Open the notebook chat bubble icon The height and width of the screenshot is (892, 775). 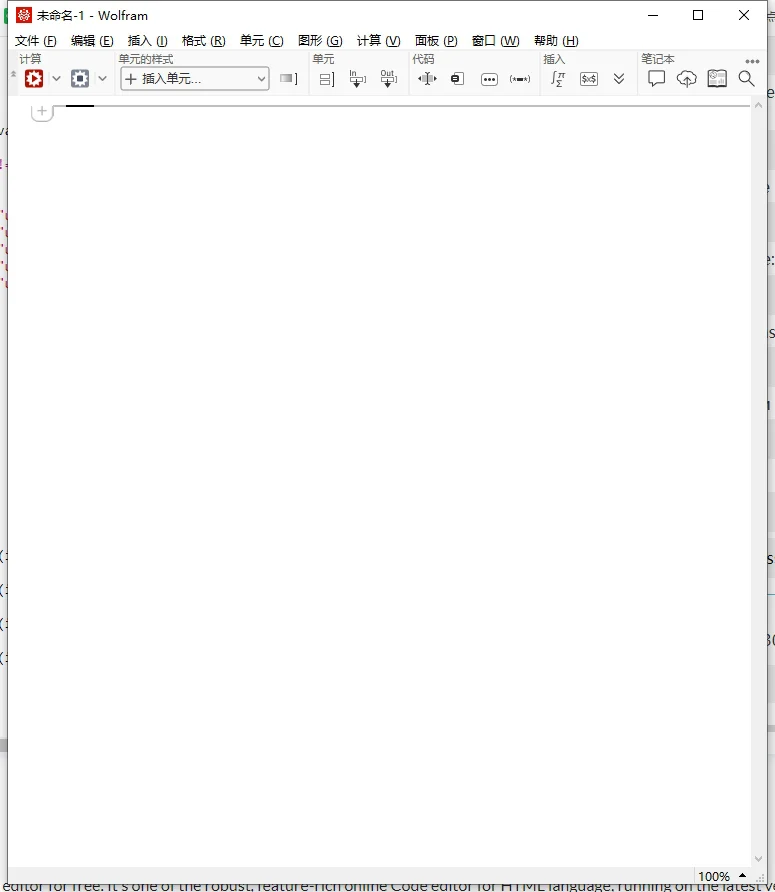click(x=656, y=78)
